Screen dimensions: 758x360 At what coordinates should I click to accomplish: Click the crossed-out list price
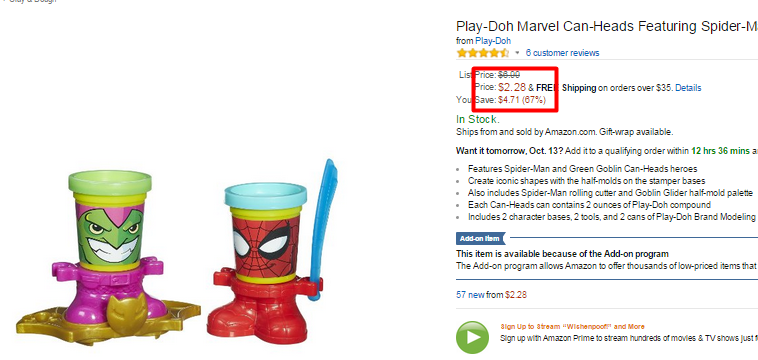[509, 74]
